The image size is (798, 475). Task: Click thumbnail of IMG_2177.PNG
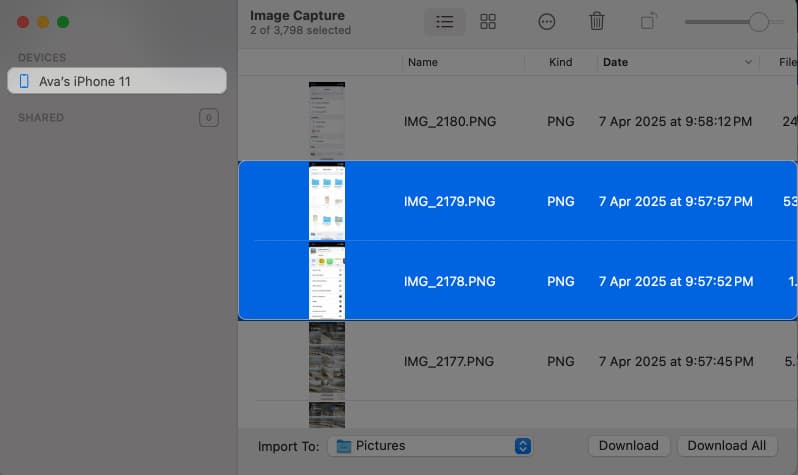coord(327,361)
